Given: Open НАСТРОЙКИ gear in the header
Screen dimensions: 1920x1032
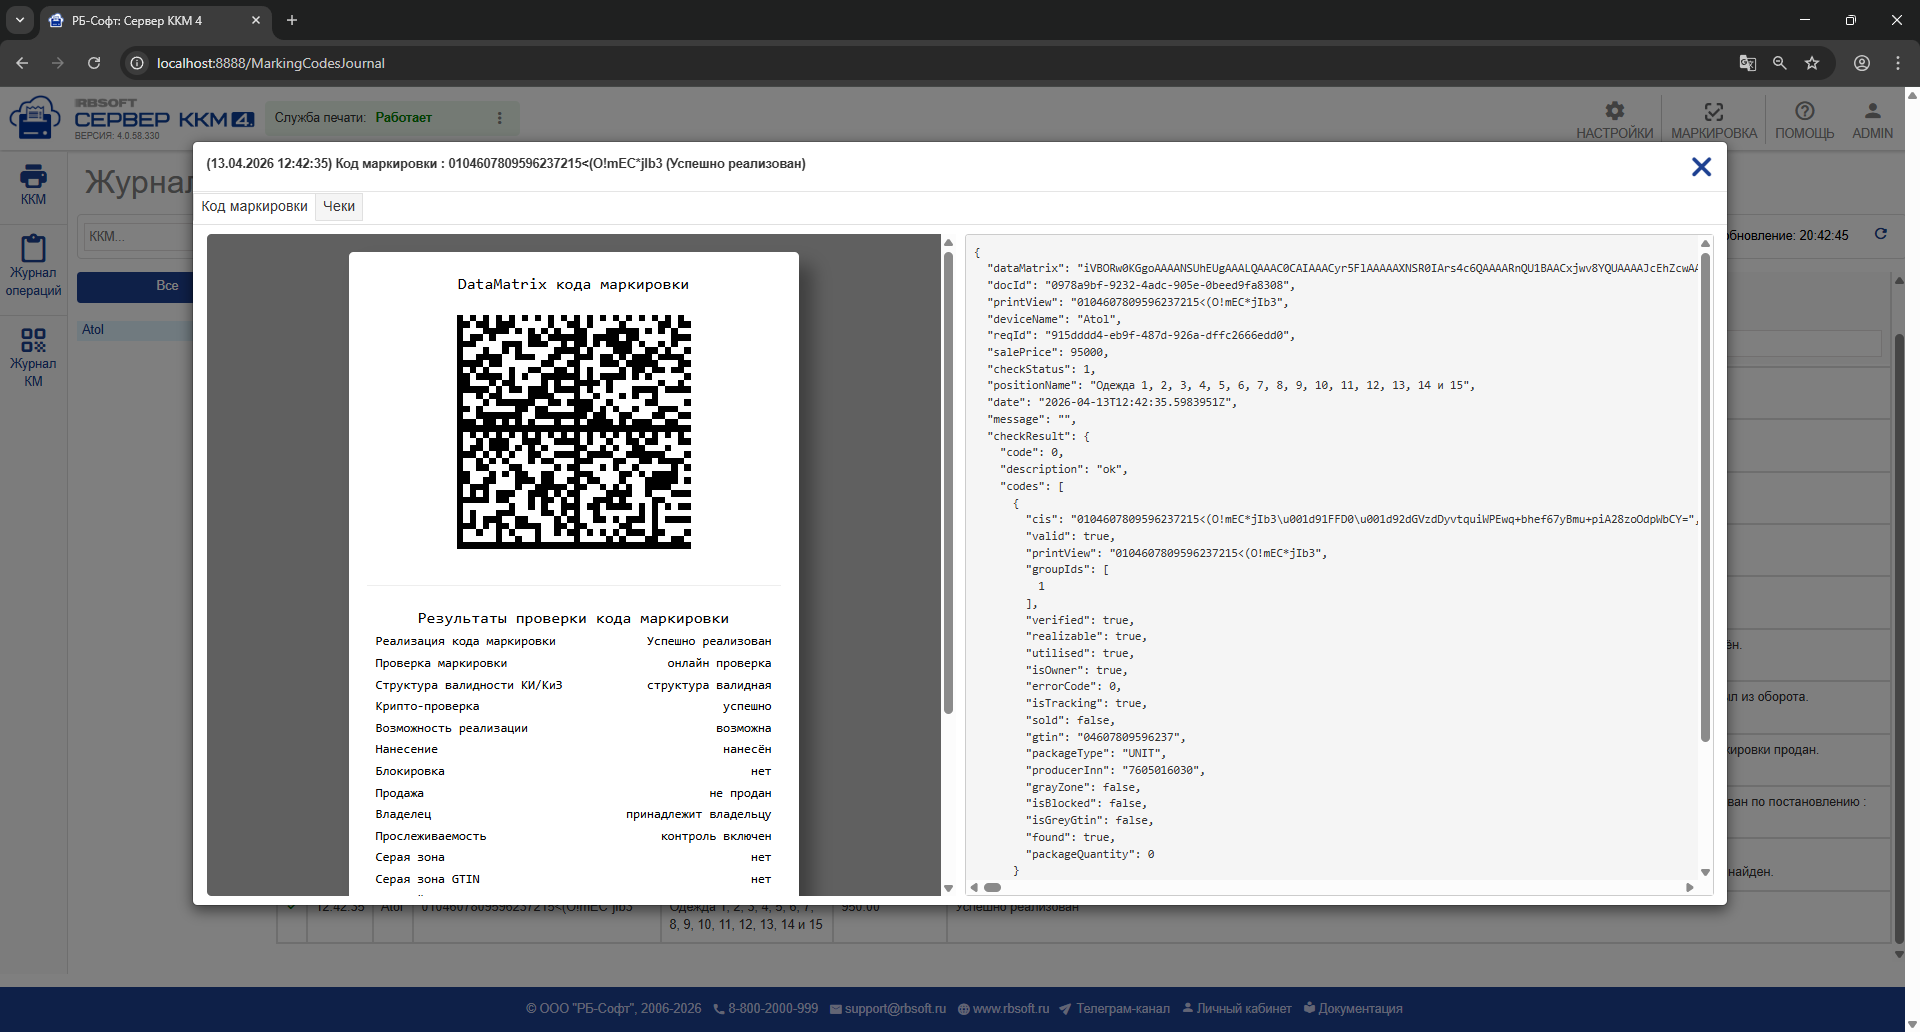Looking at the screenshot, I should click(1614, 120).
